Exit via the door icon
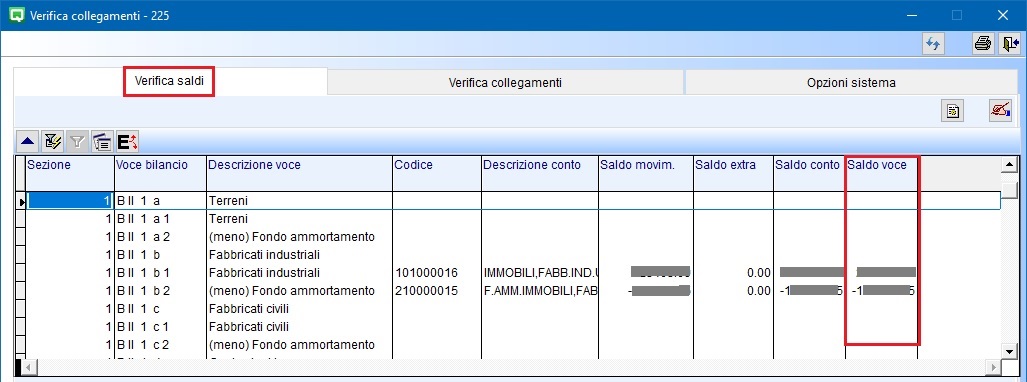Viewport: 1027px width, 382px height. [x=1009, y=44]
